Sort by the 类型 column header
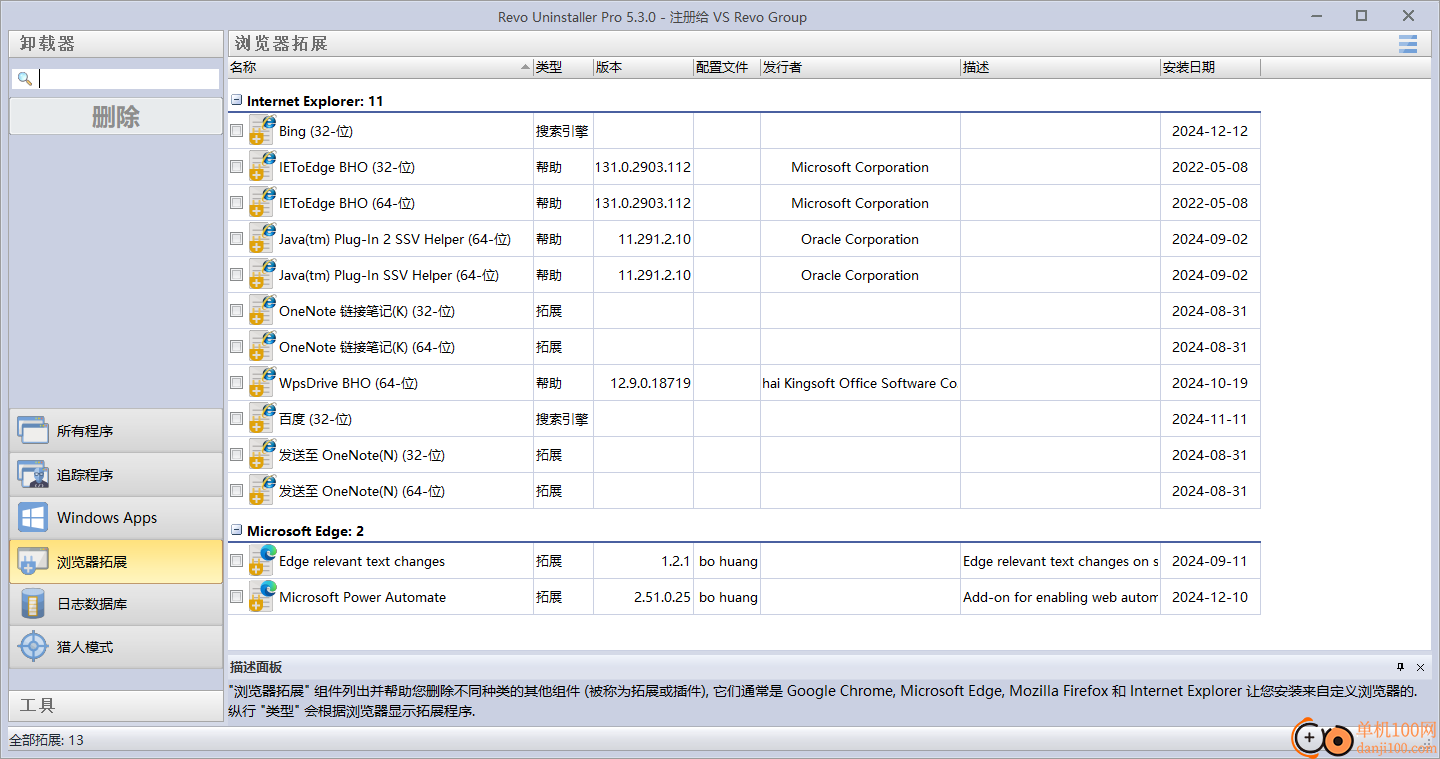 563,67
